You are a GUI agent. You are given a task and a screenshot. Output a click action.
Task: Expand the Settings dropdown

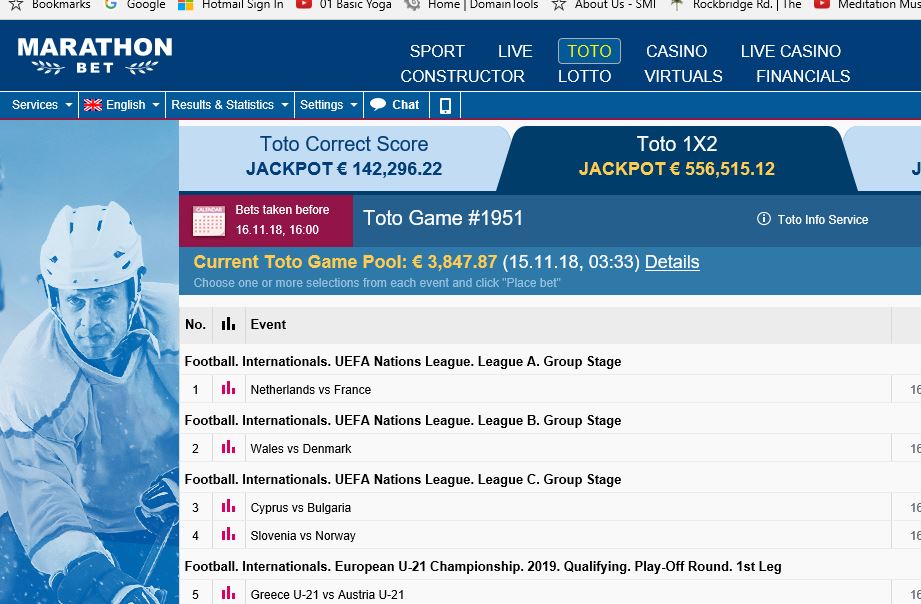328,104
